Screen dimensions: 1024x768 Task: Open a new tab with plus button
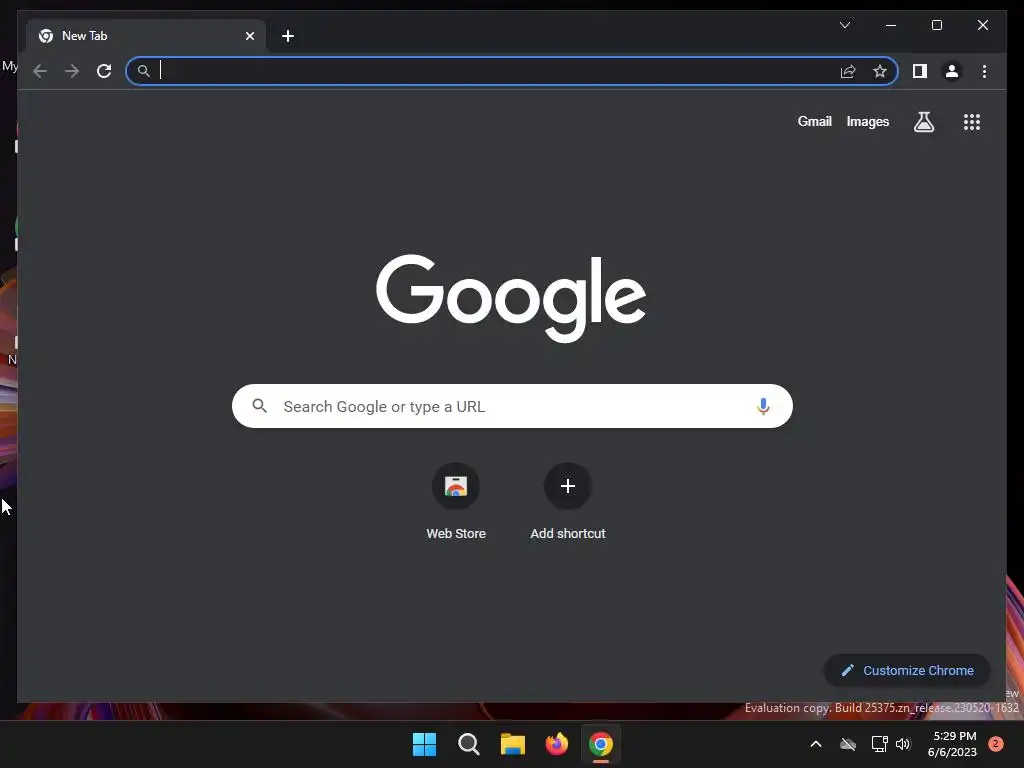point(288,36)
